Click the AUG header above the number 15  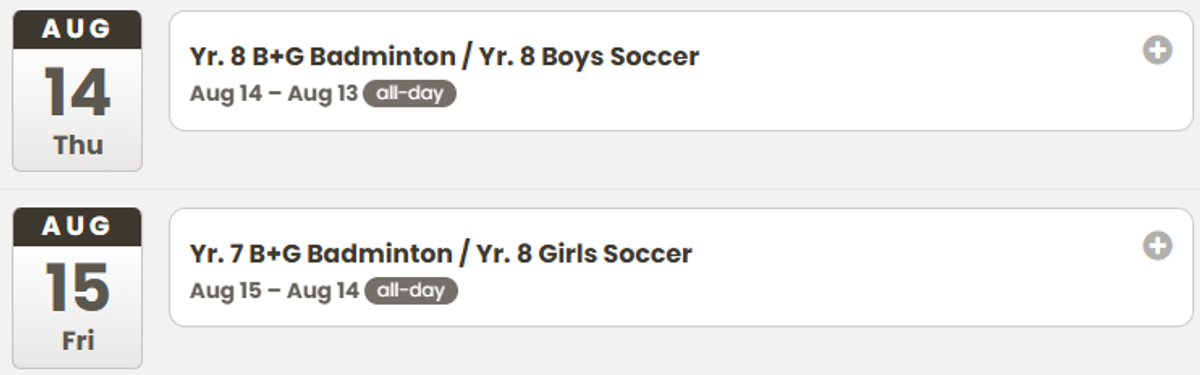[77, 227]
